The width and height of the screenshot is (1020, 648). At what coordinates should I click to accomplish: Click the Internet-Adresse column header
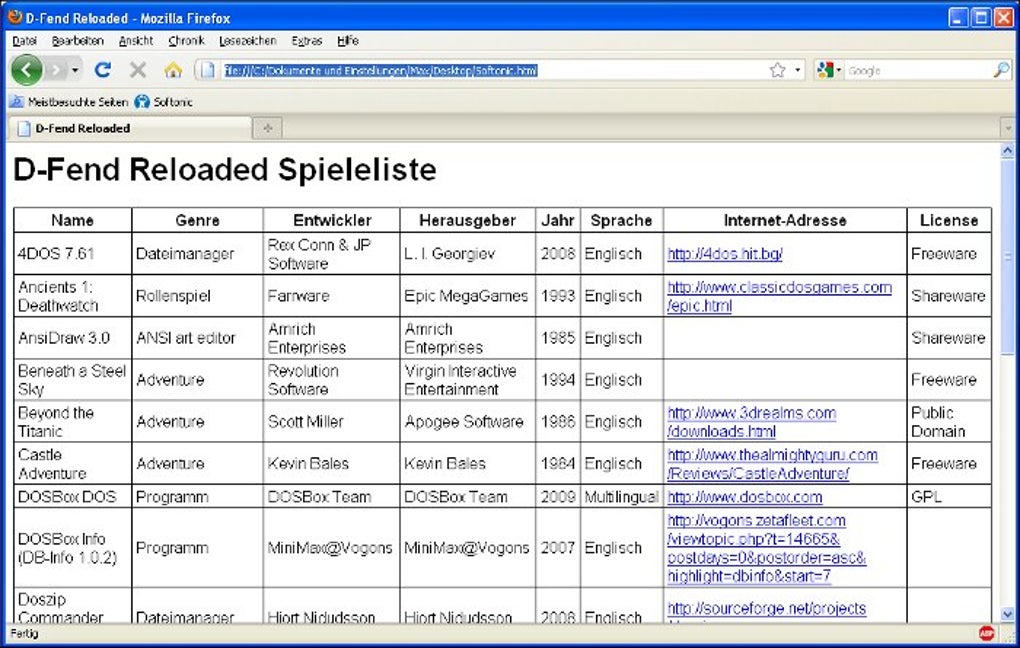point(785,220)
